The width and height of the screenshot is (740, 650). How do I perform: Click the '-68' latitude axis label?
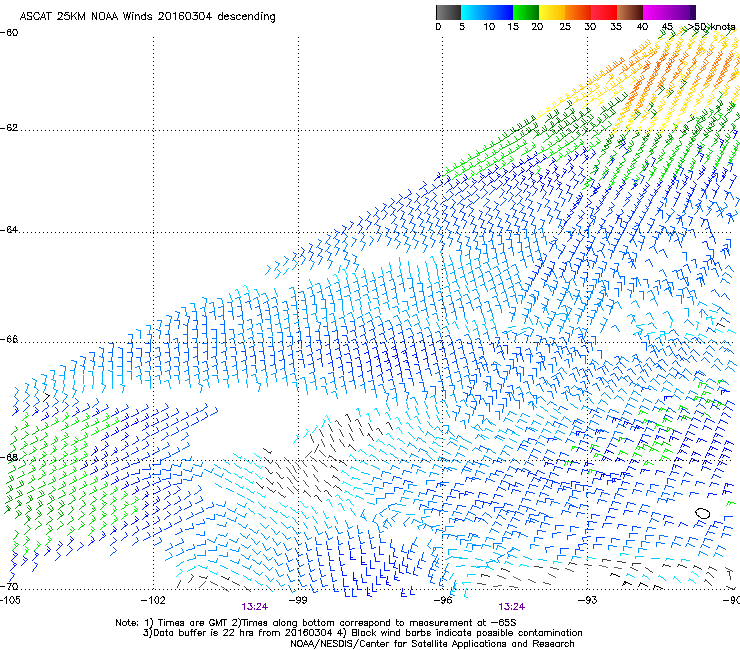pyautogui.click(x=9, y=457)
